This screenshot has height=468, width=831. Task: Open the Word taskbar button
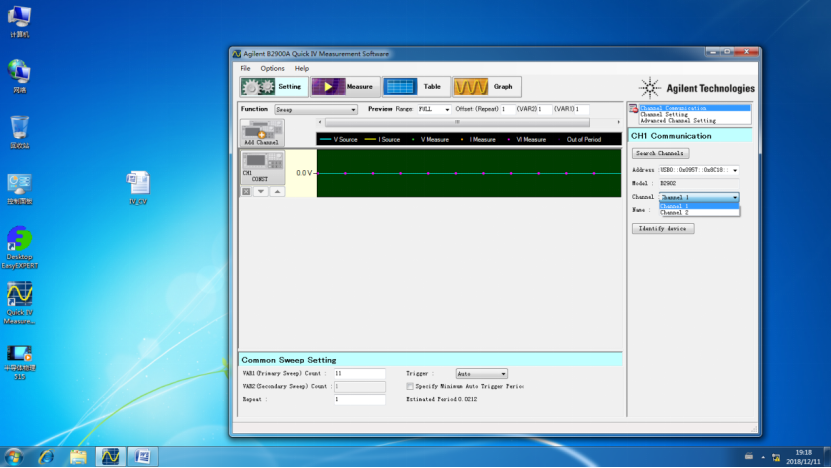[x=142, y=457]
